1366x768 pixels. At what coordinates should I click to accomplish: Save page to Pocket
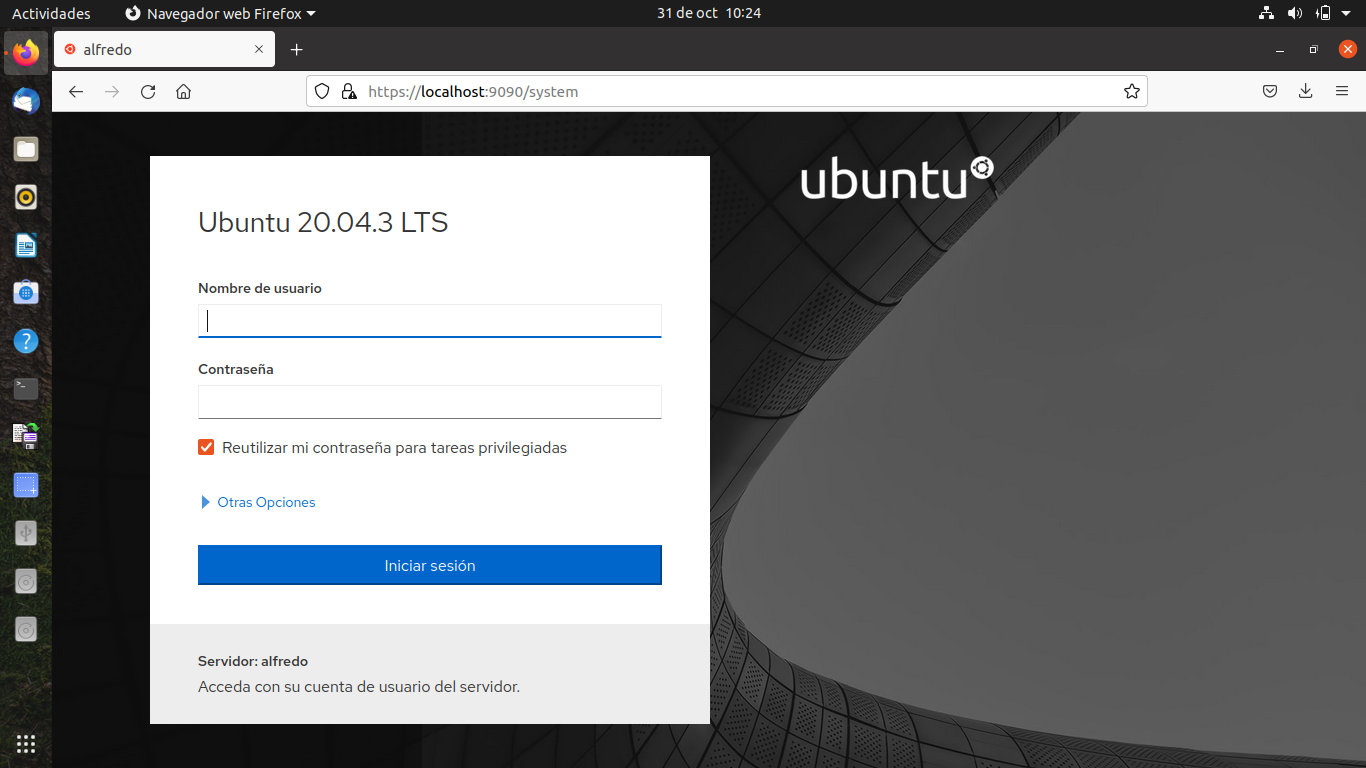(1270, 91)
